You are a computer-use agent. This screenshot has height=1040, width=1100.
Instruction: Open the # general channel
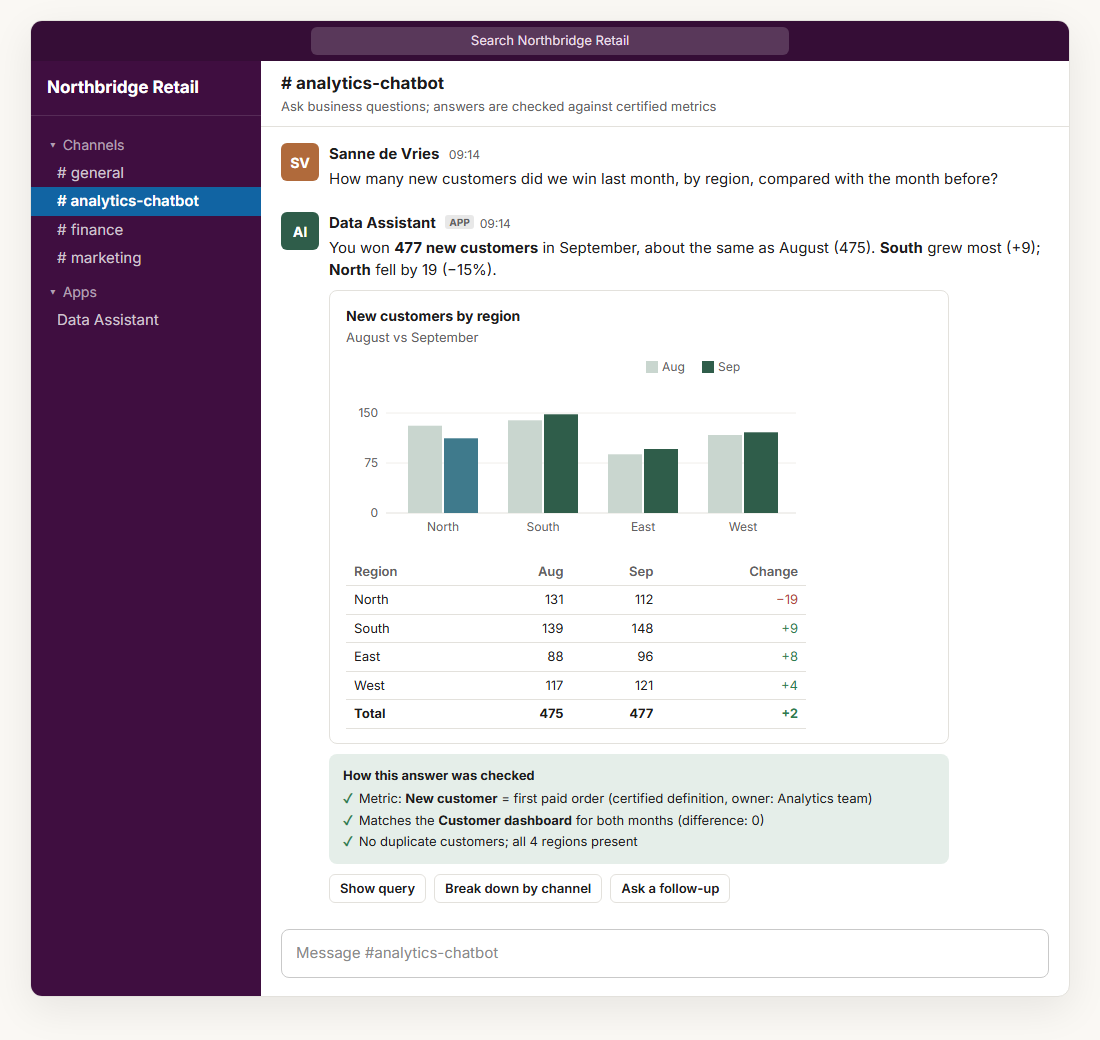tap(146, 173)
